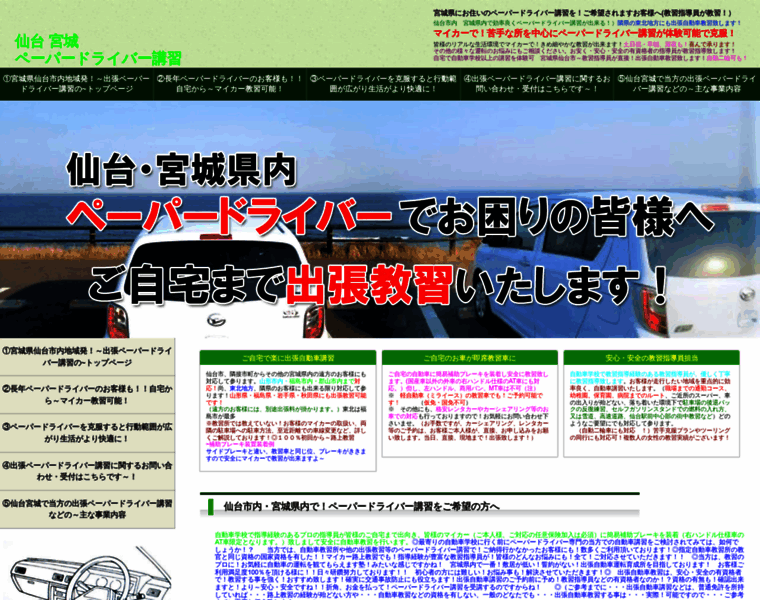
Task: Open top nav item ⑤主な事業内容
Action: [x=686, y=84]
